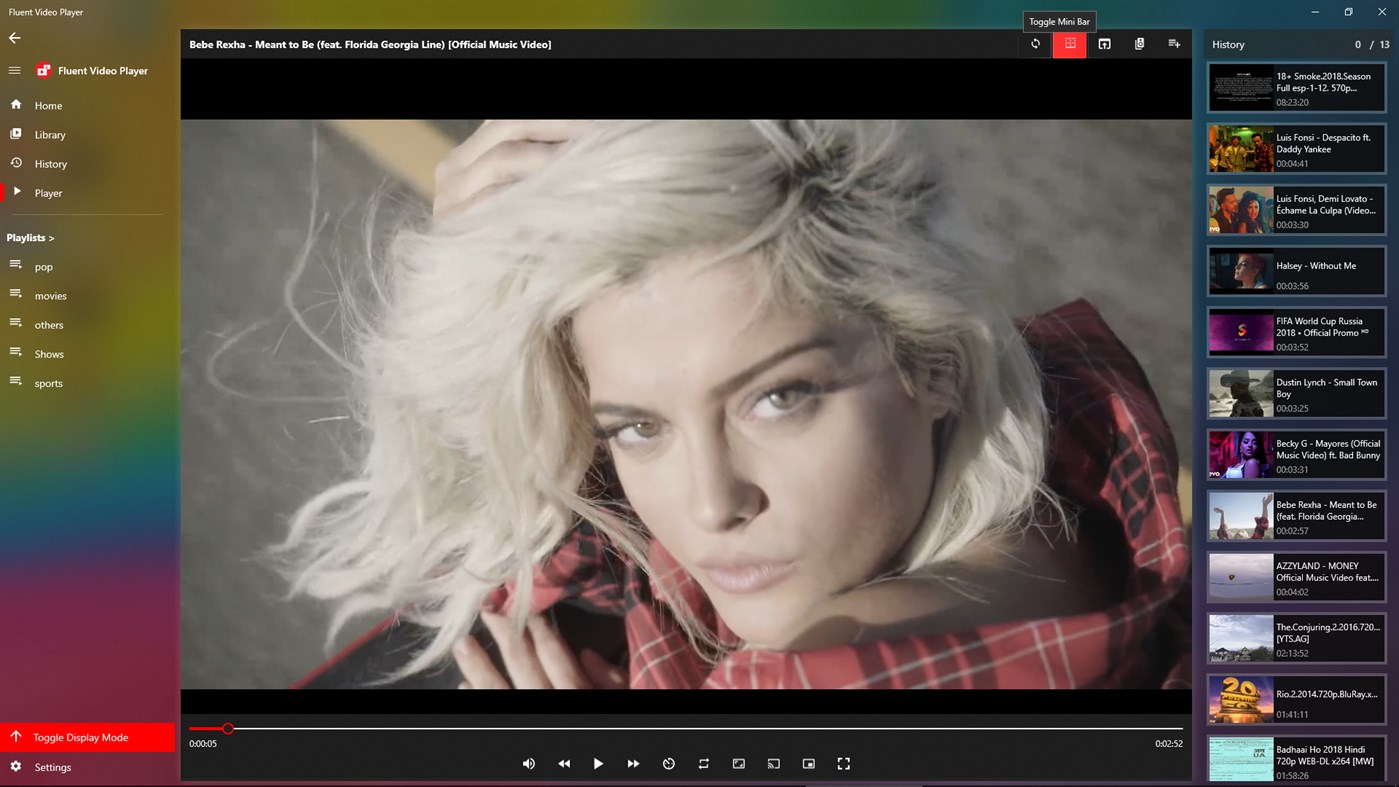Collapse the player with the back arrow
This screenshot has height=787, width=1399.
(14, 38)
